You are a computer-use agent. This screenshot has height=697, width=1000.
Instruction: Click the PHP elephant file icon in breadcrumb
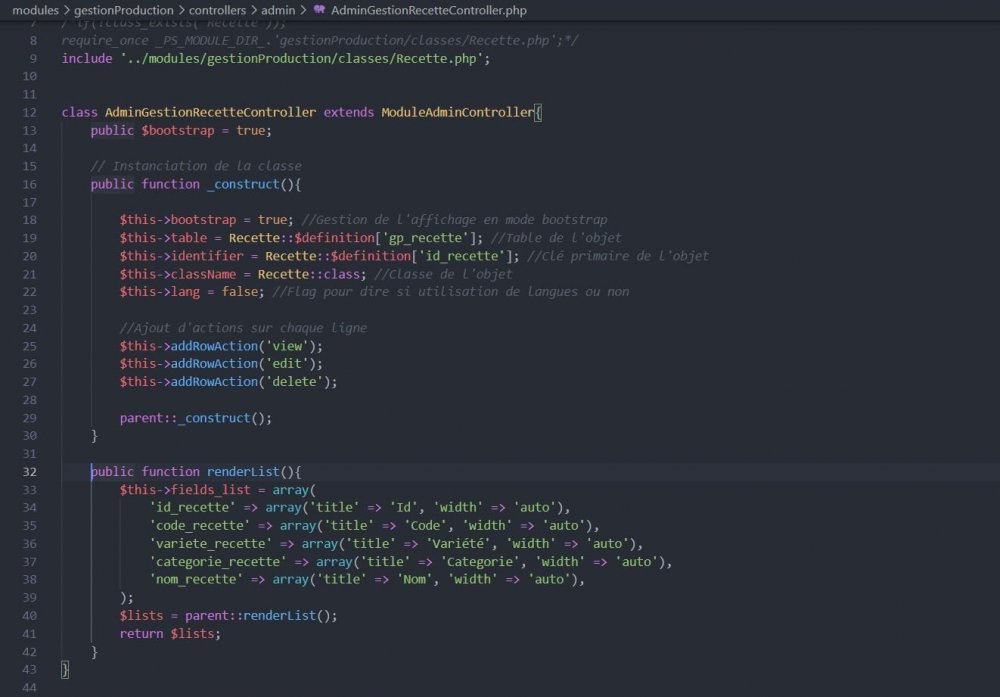click(x=320, y=10)
